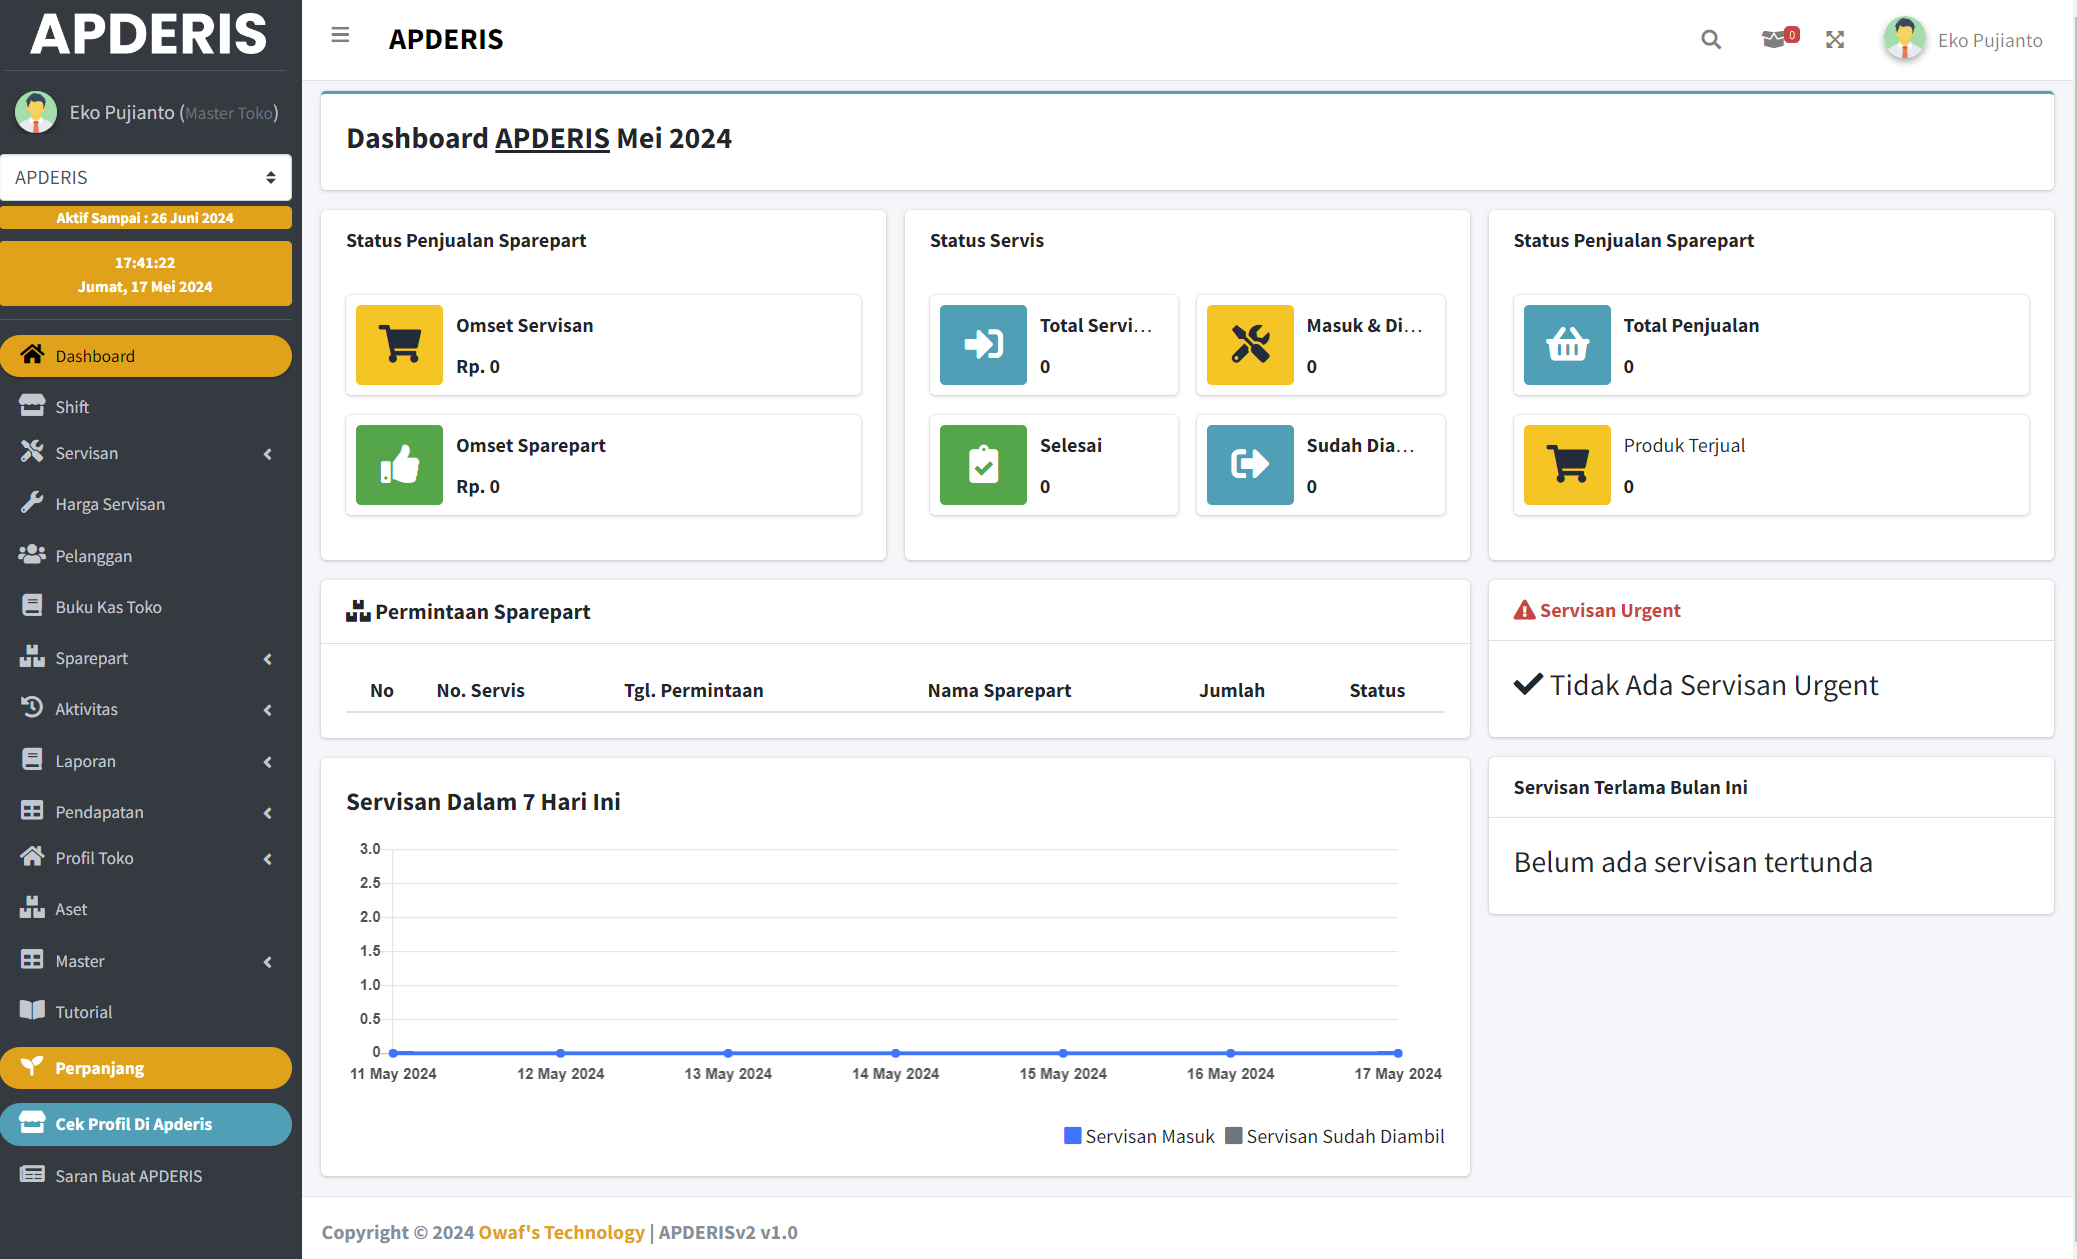Toggle Servisan Sudah Diambil legend on the chart
The image size is (2077, 1259).
click(x=1334, y=1136)
